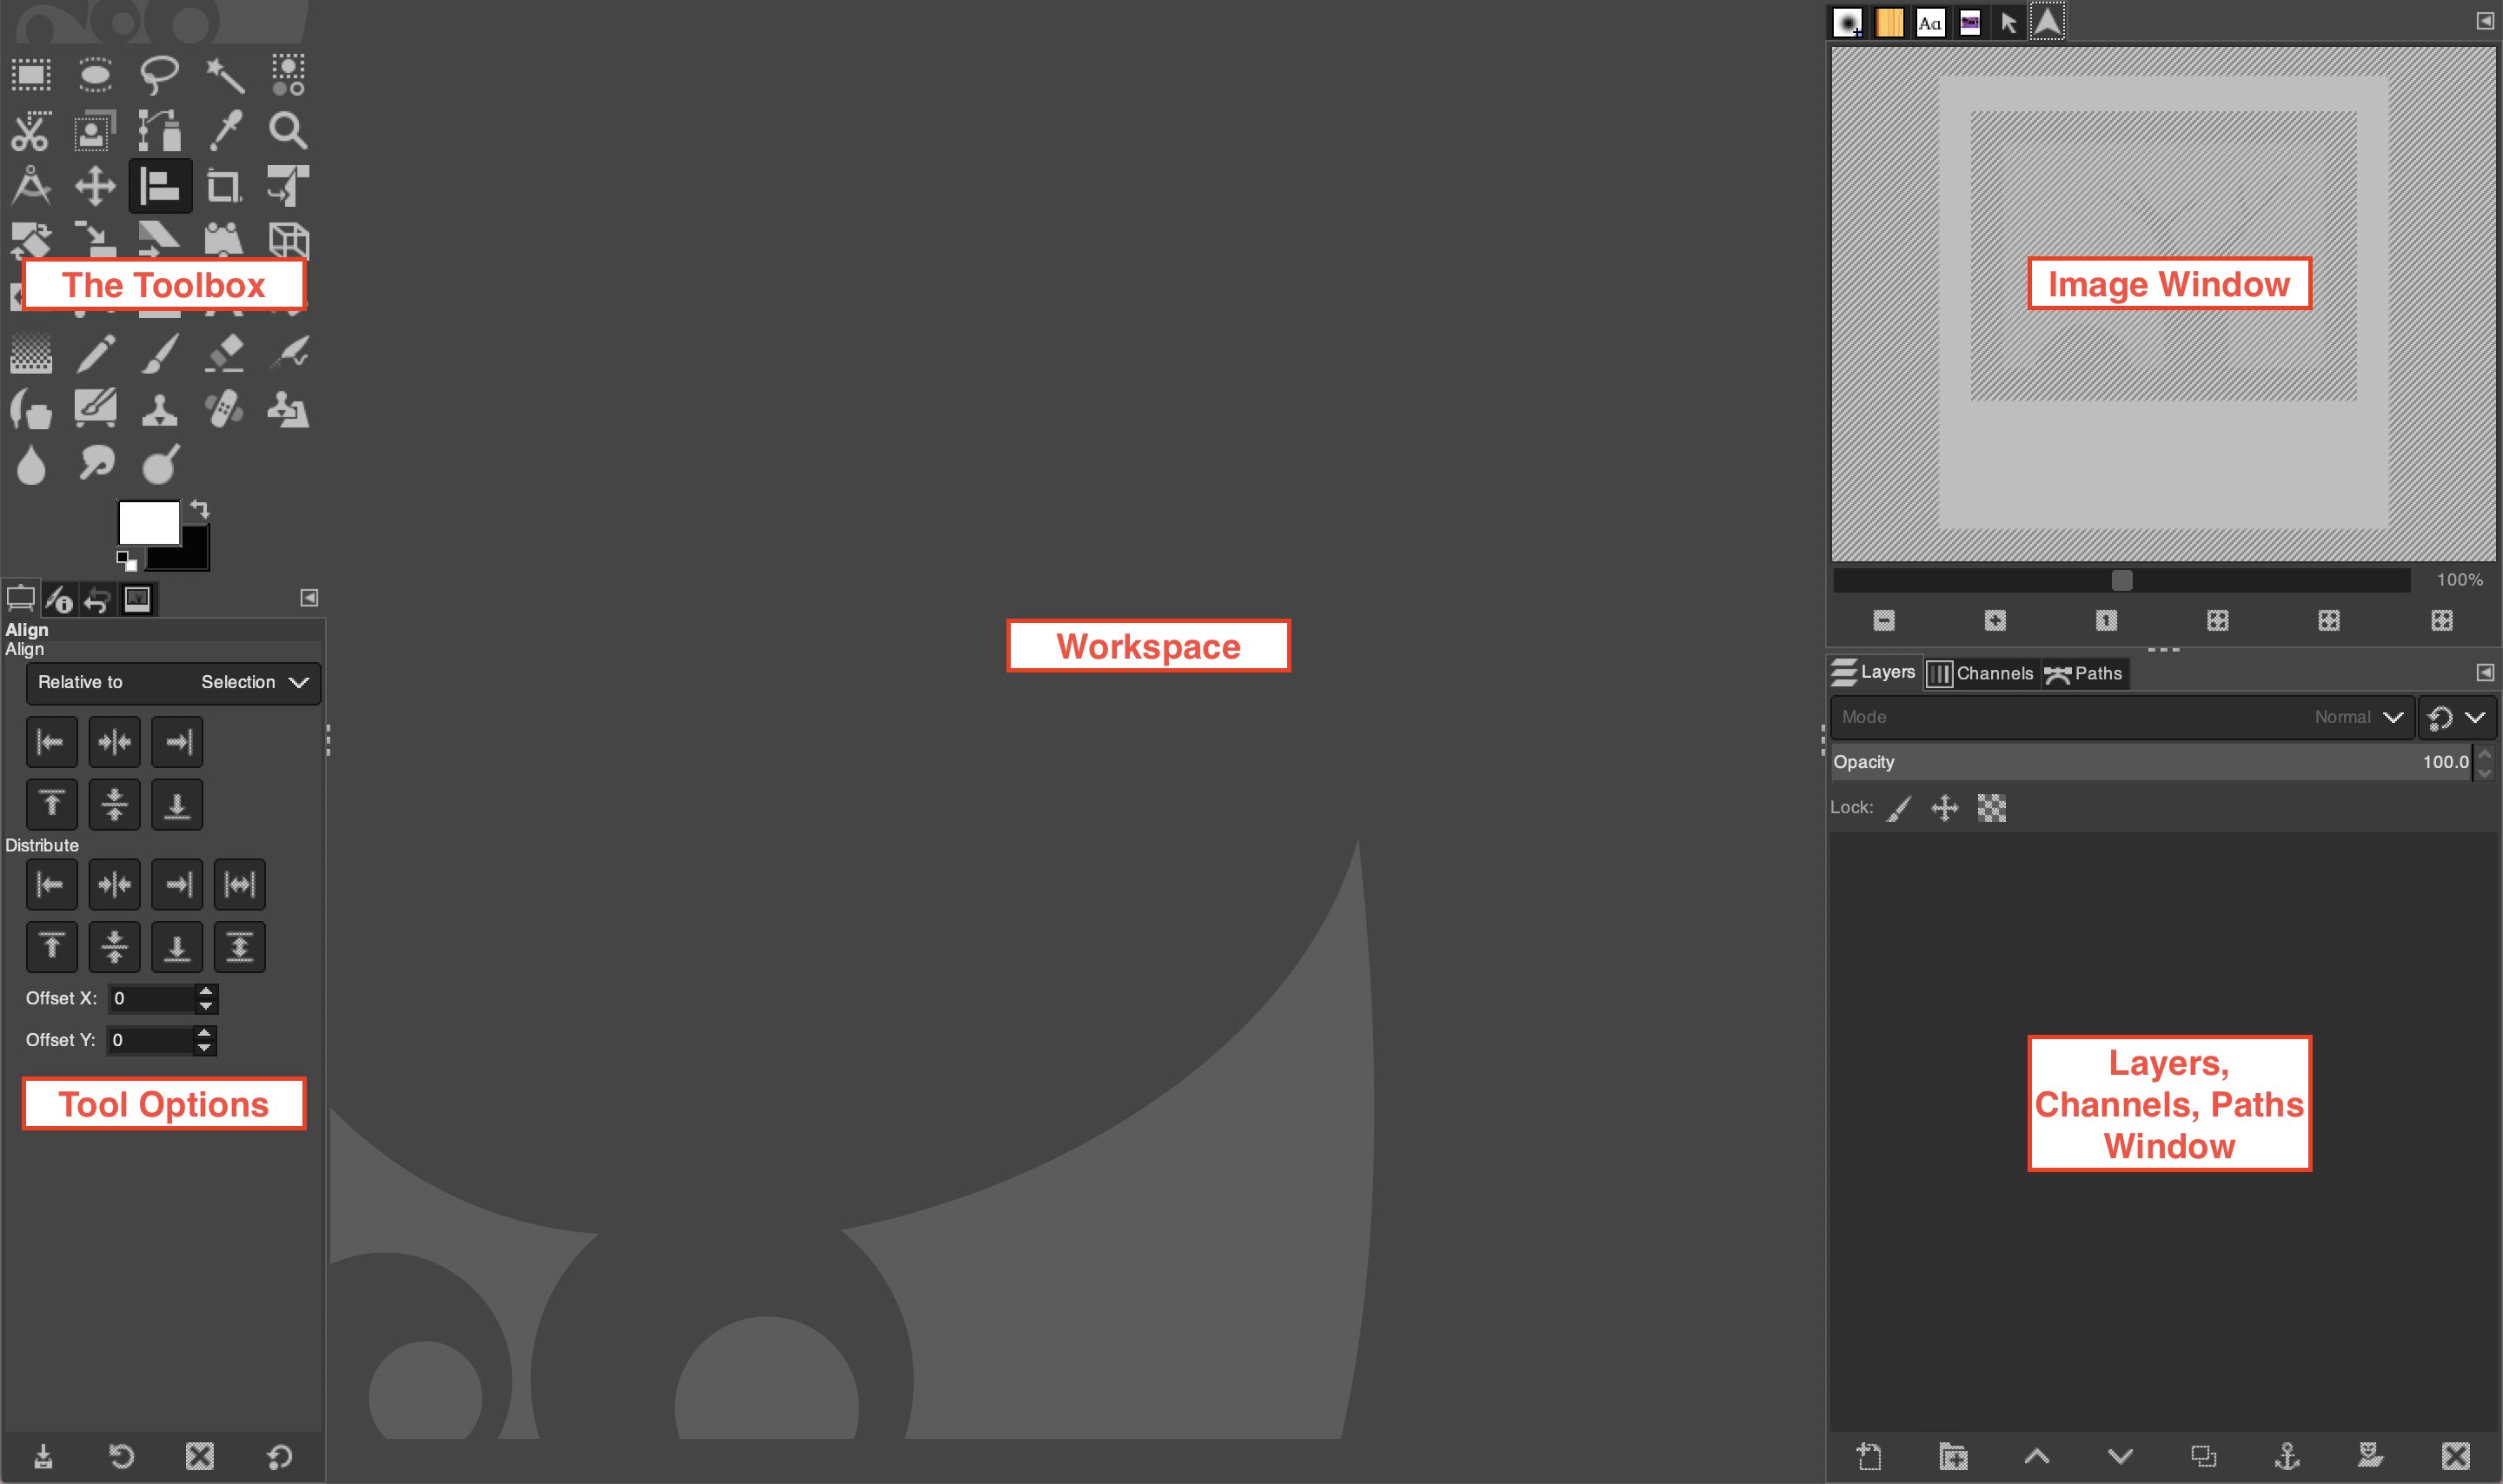Select the Free Select lasso tool
Viewport: 2503px width, 1484px height.
[159, 75]
